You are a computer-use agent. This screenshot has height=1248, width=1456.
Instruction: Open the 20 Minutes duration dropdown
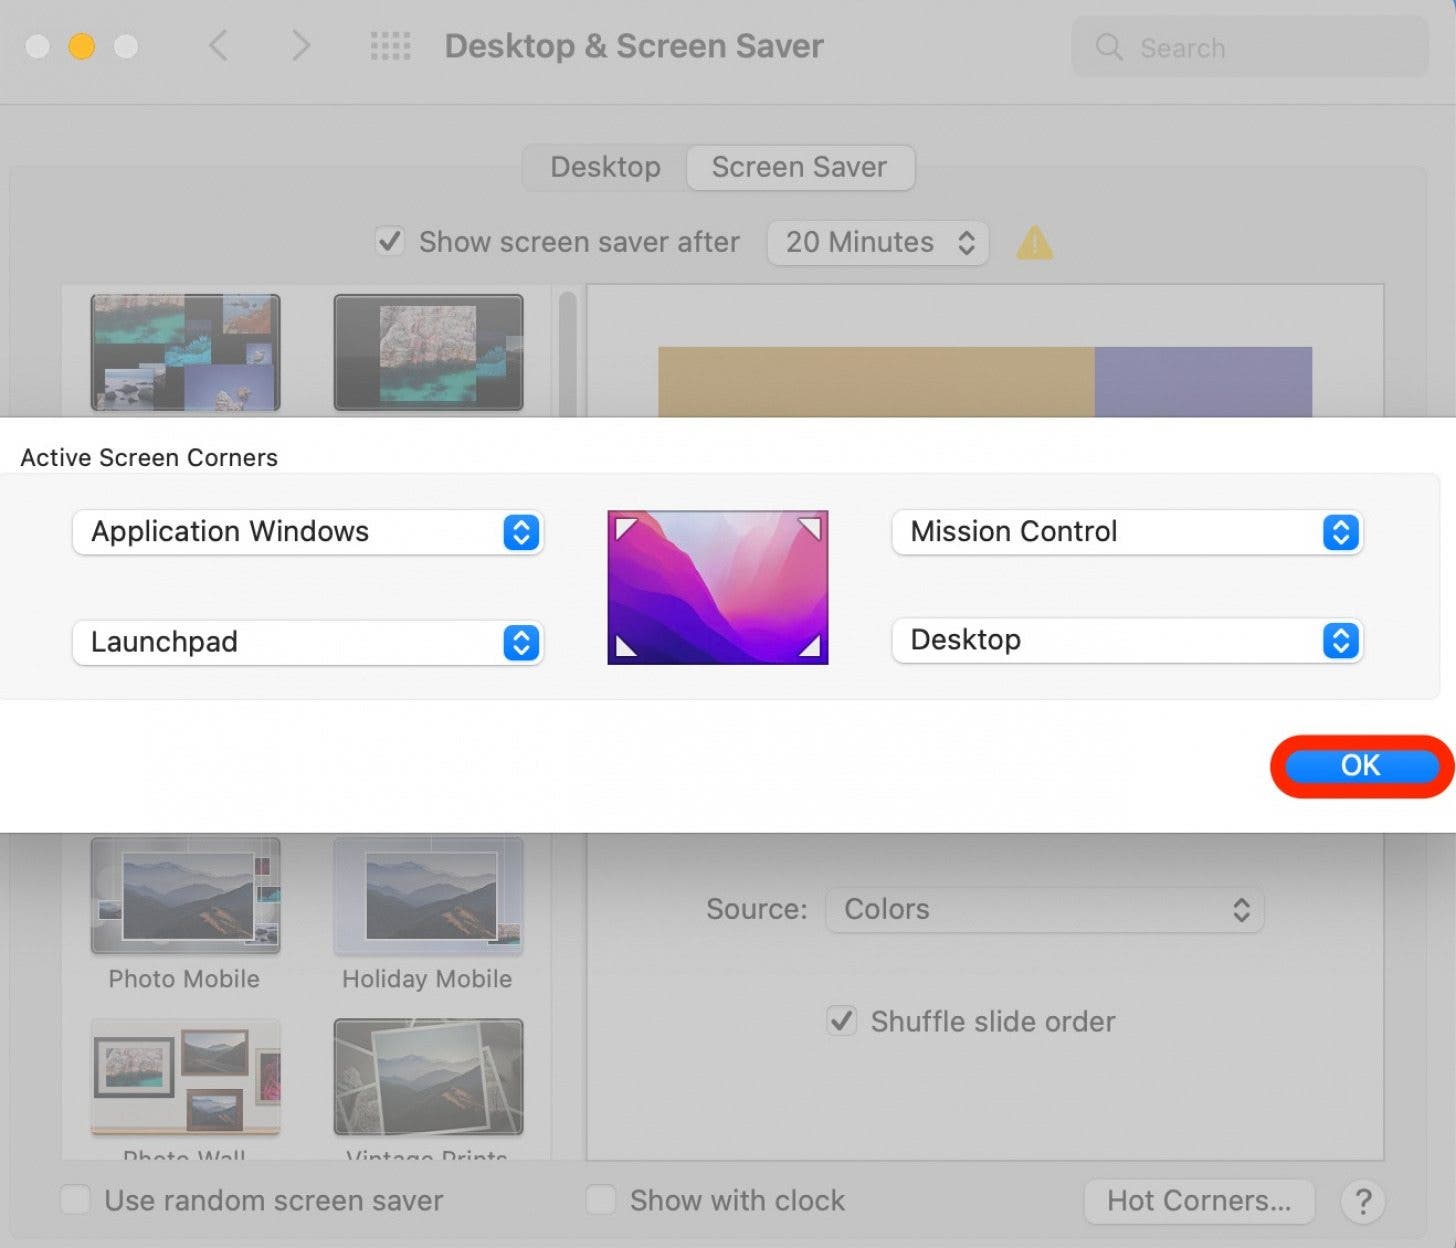click(876, 242)
